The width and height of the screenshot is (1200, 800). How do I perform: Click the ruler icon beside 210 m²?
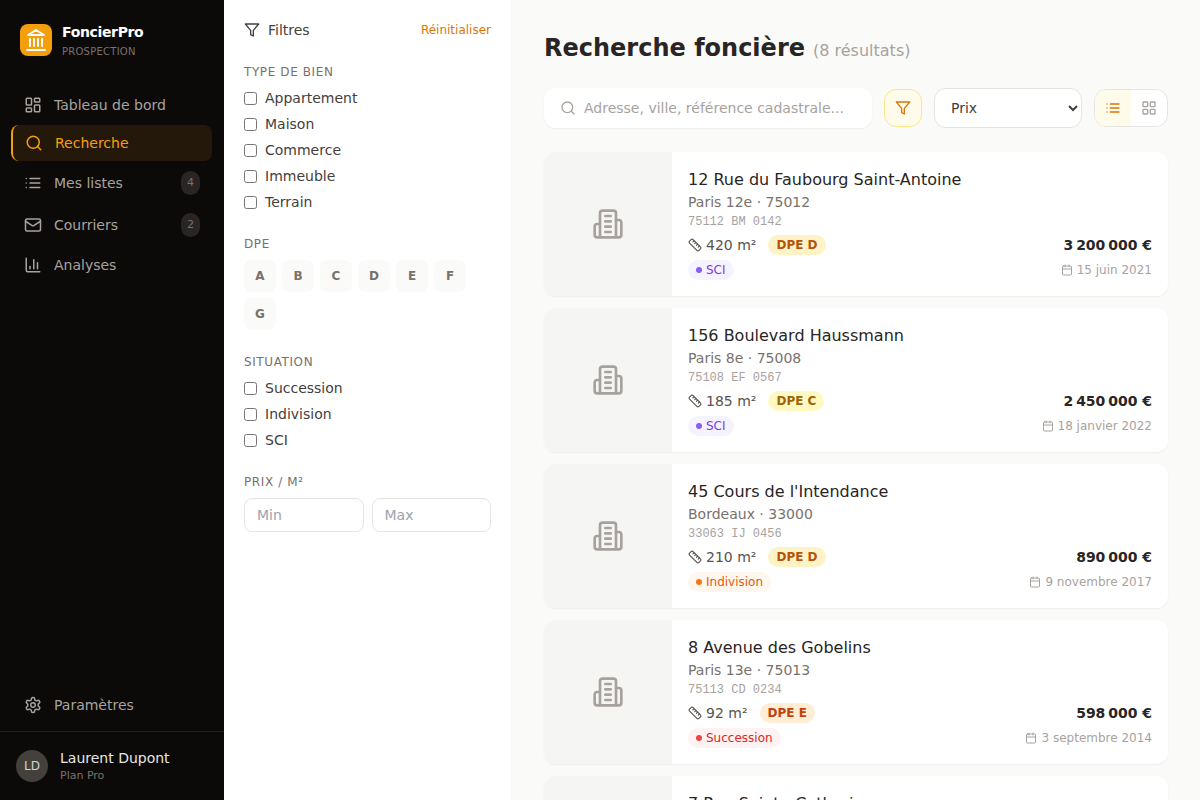[x=695, y=557]
